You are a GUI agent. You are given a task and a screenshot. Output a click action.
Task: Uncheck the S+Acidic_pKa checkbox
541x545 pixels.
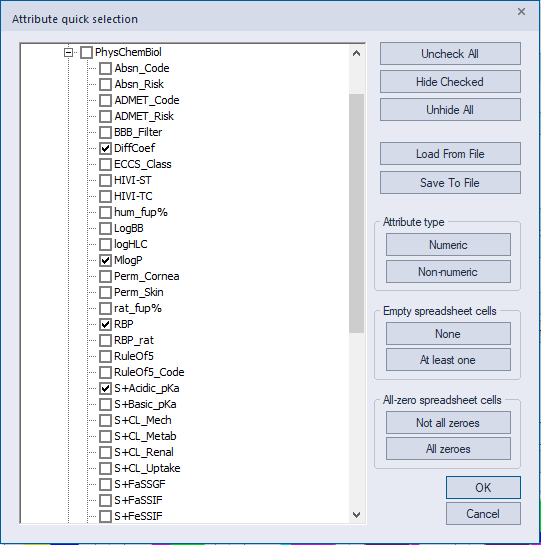click(105, 388)
